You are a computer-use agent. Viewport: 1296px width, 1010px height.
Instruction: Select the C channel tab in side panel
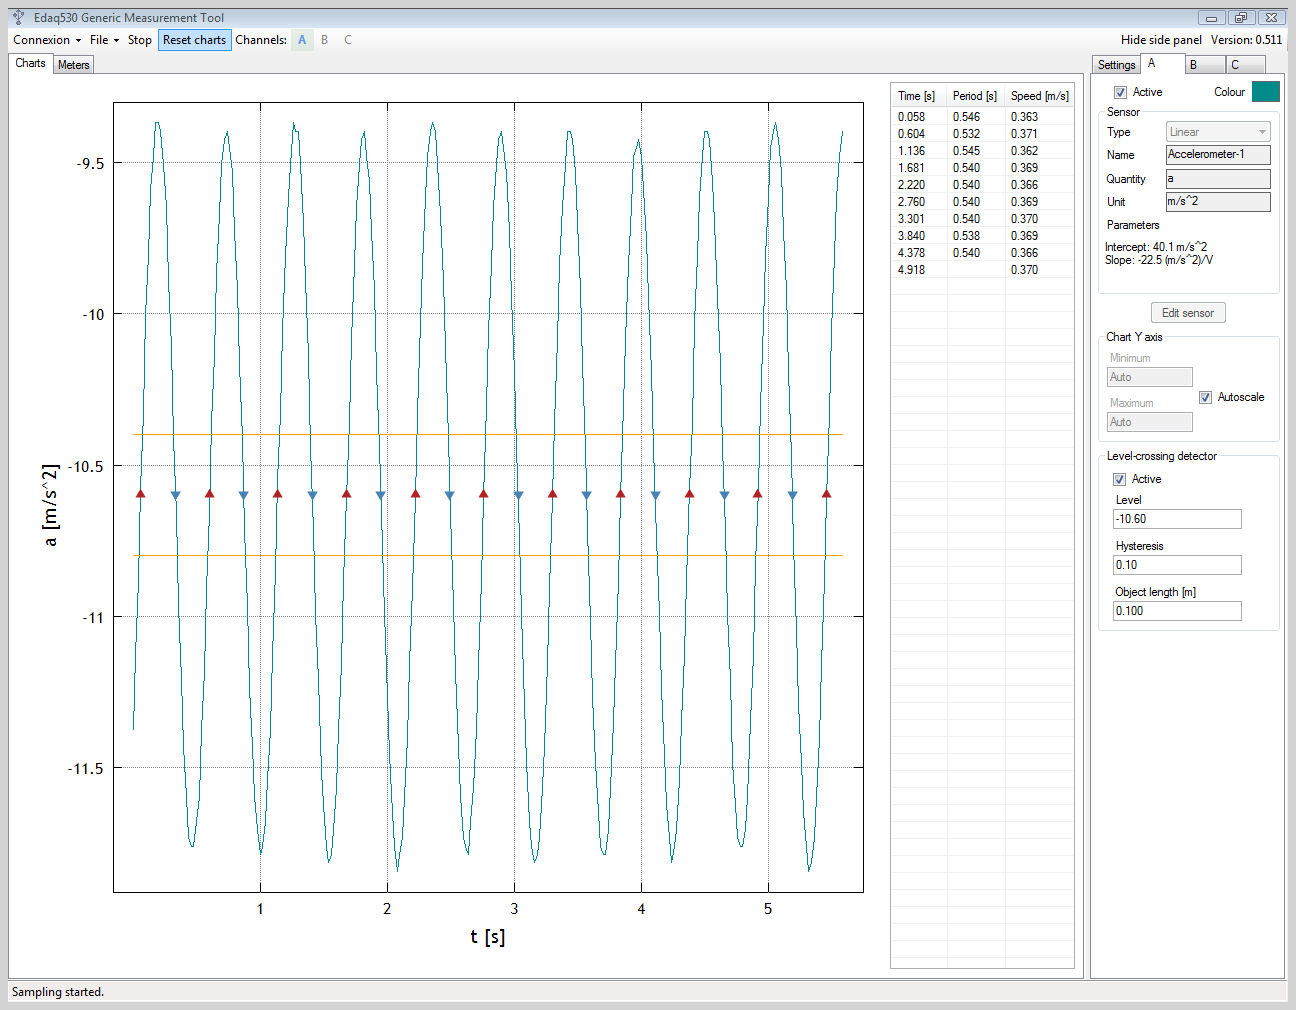1246,65
